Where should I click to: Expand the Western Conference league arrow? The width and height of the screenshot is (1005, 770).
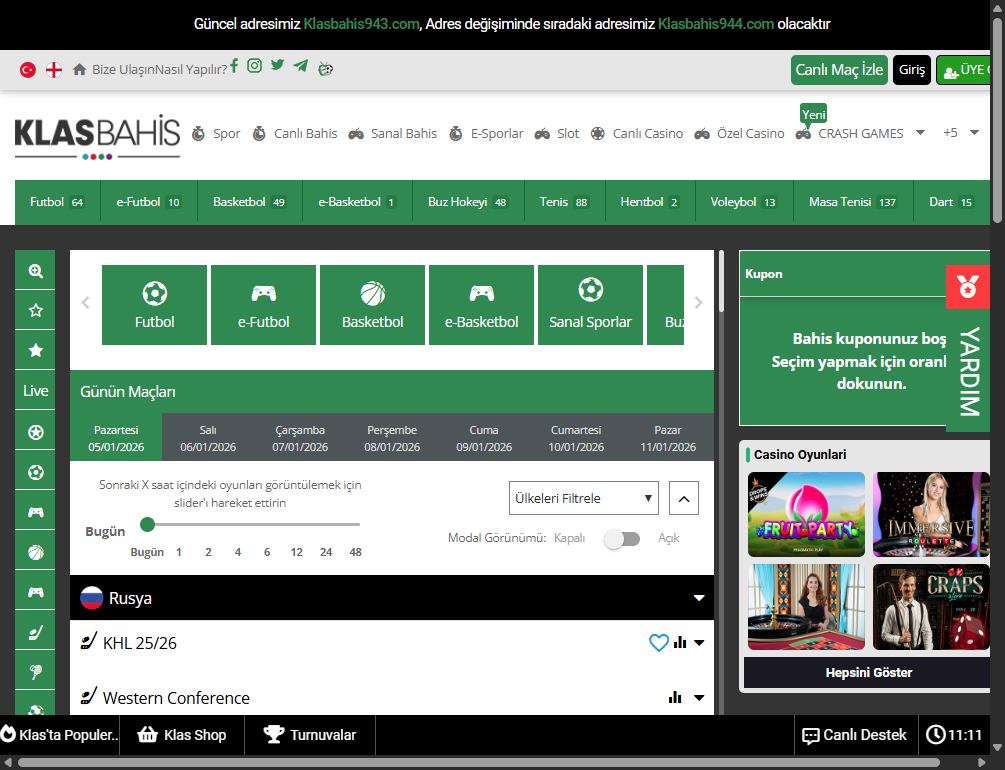click(699, 698)
